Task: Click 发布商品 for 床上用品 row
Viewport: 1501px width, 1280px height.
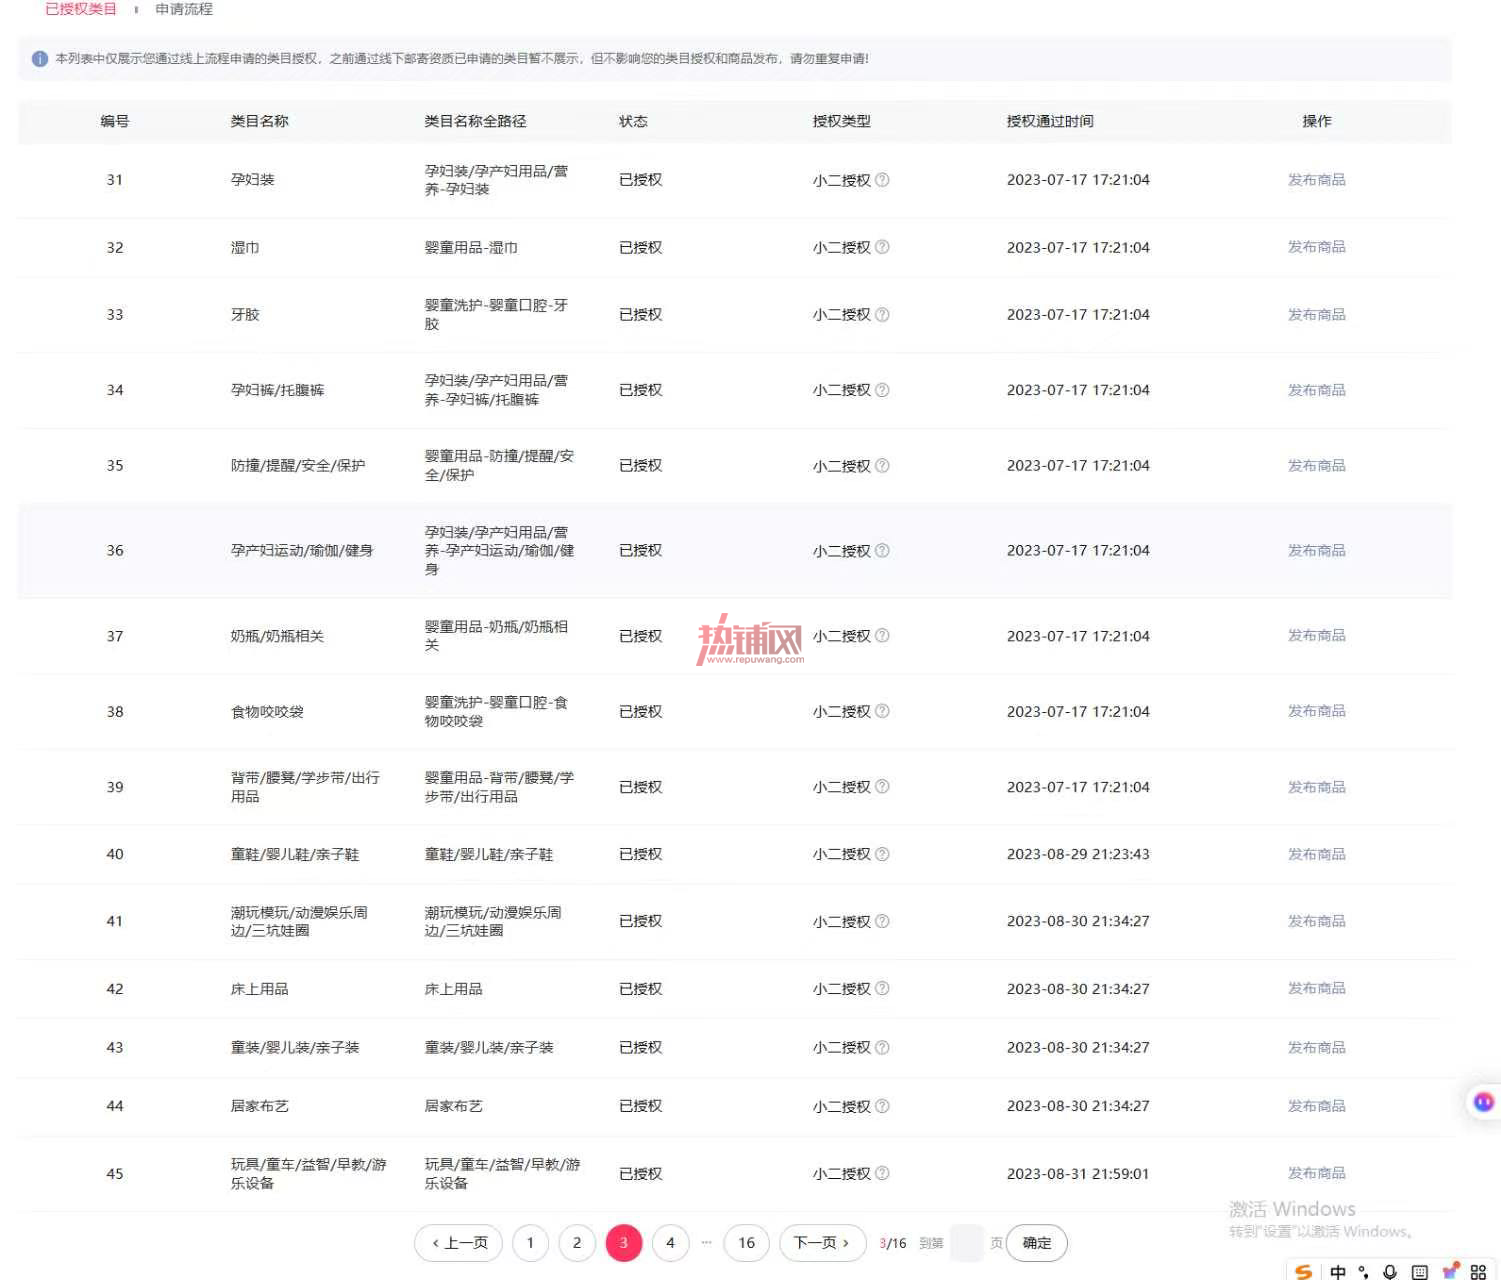Action: 1316,988
